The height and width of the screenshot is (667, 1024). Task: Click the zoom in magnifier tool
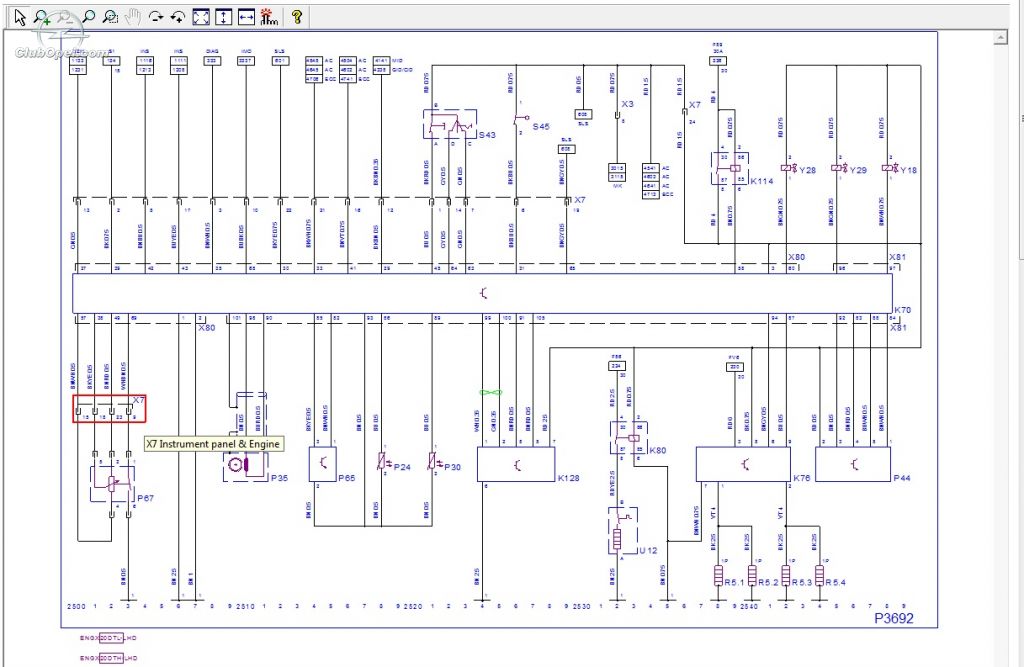pyautogui.click(x=43, y=17)
